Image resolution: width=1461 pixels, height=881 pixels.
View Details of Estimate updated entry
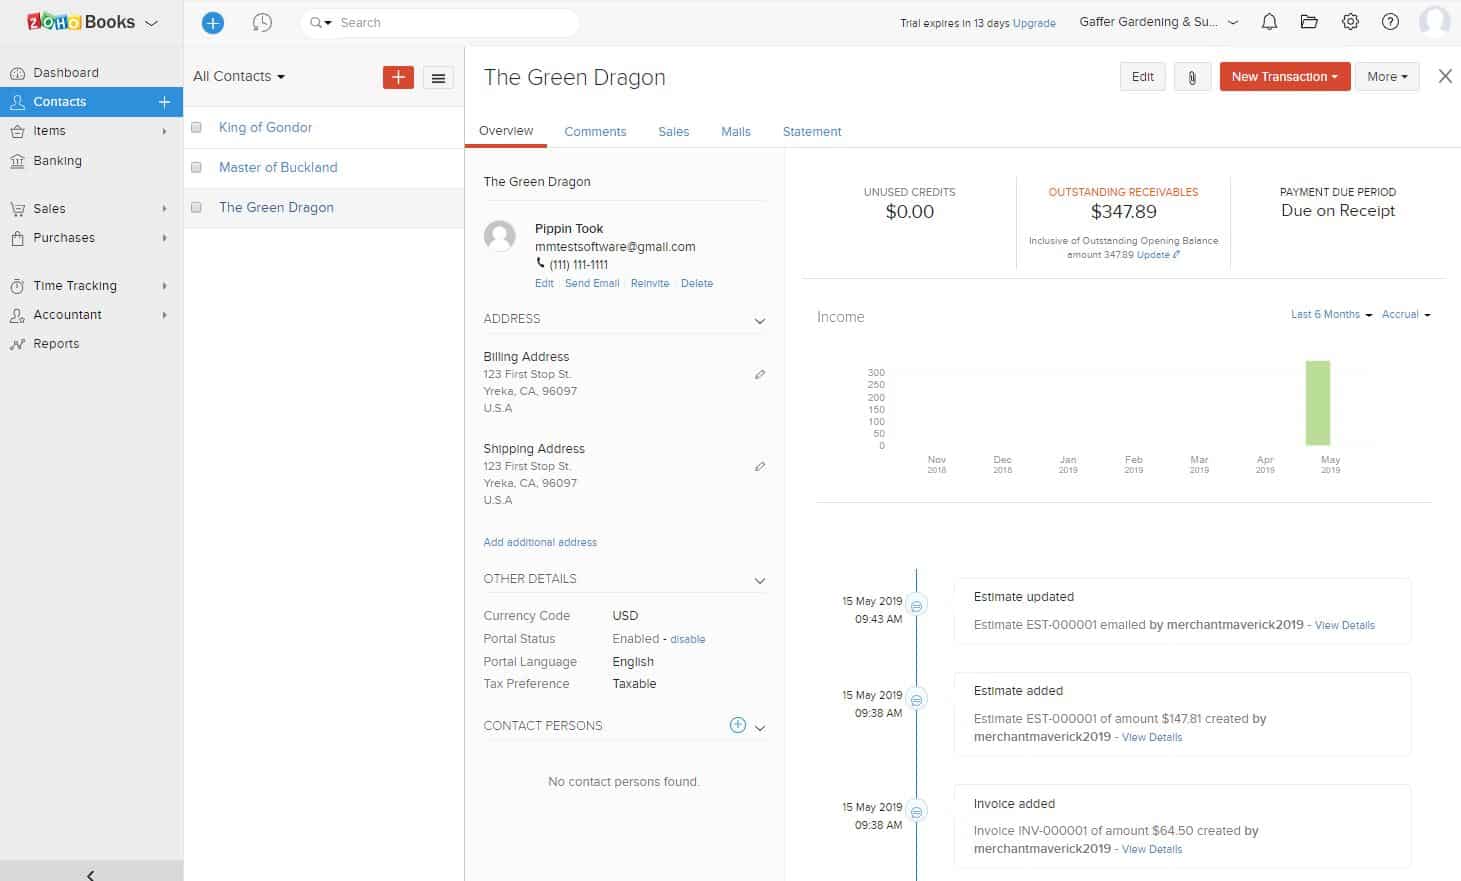click(1344, 625)
